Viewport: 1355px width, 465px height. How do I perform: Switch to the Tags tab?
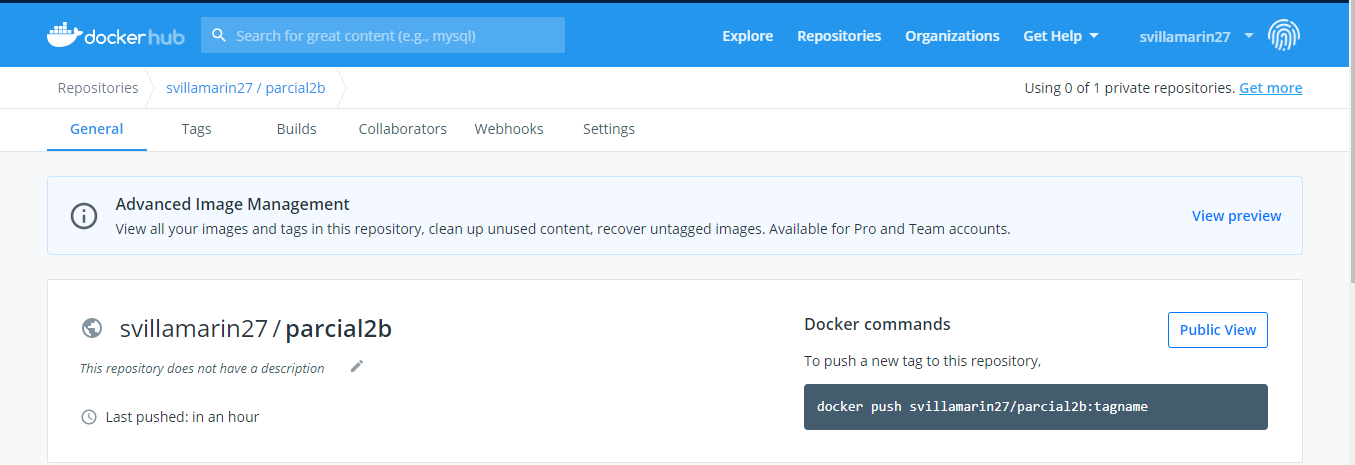(x=196, y=129)
